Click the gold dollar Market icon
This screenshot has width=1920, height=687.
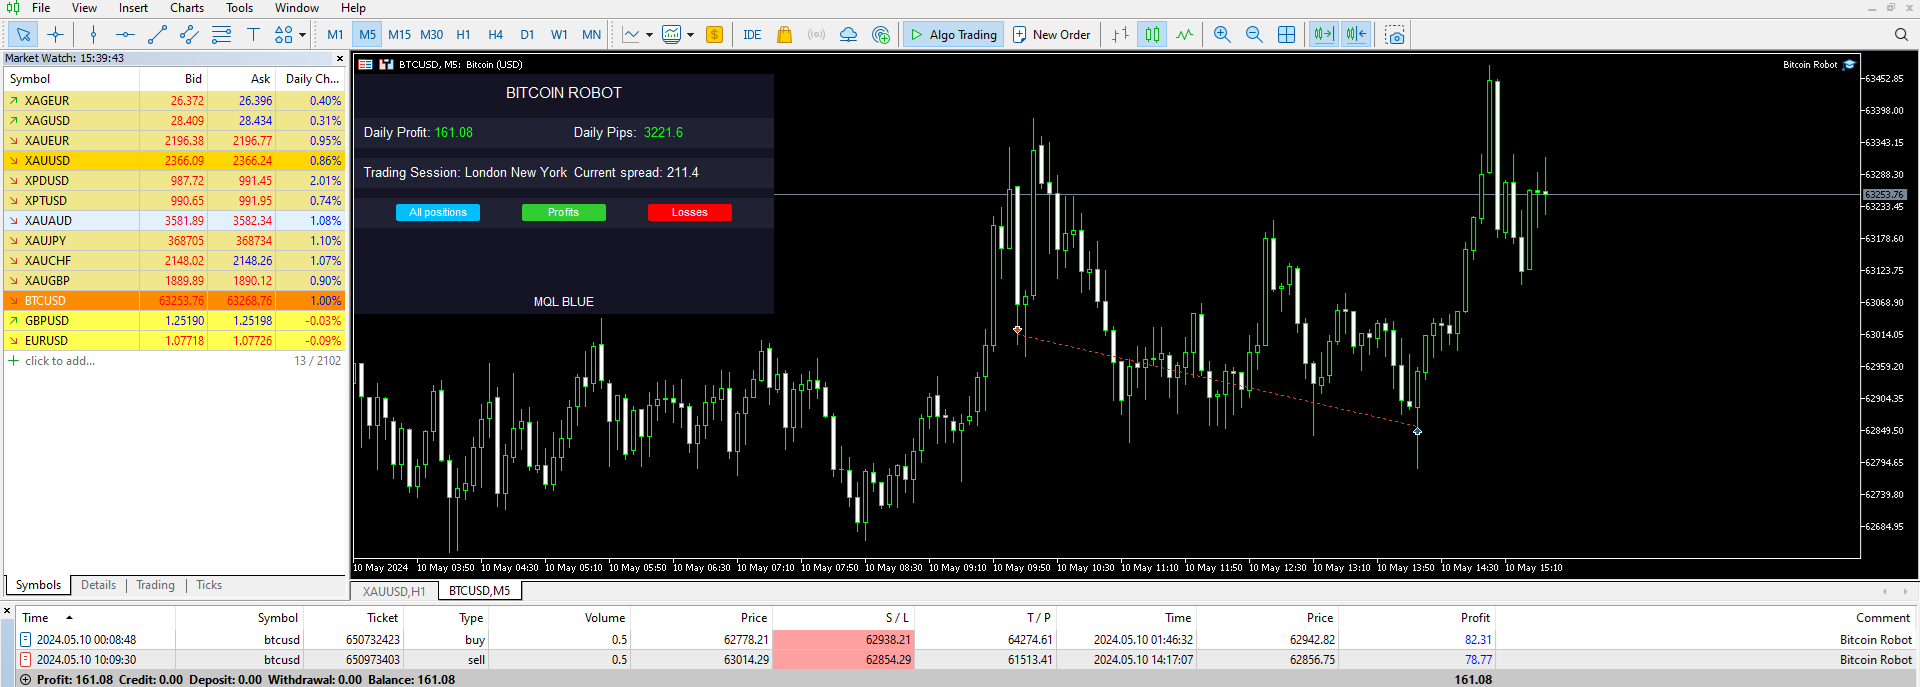pos(714,35)
